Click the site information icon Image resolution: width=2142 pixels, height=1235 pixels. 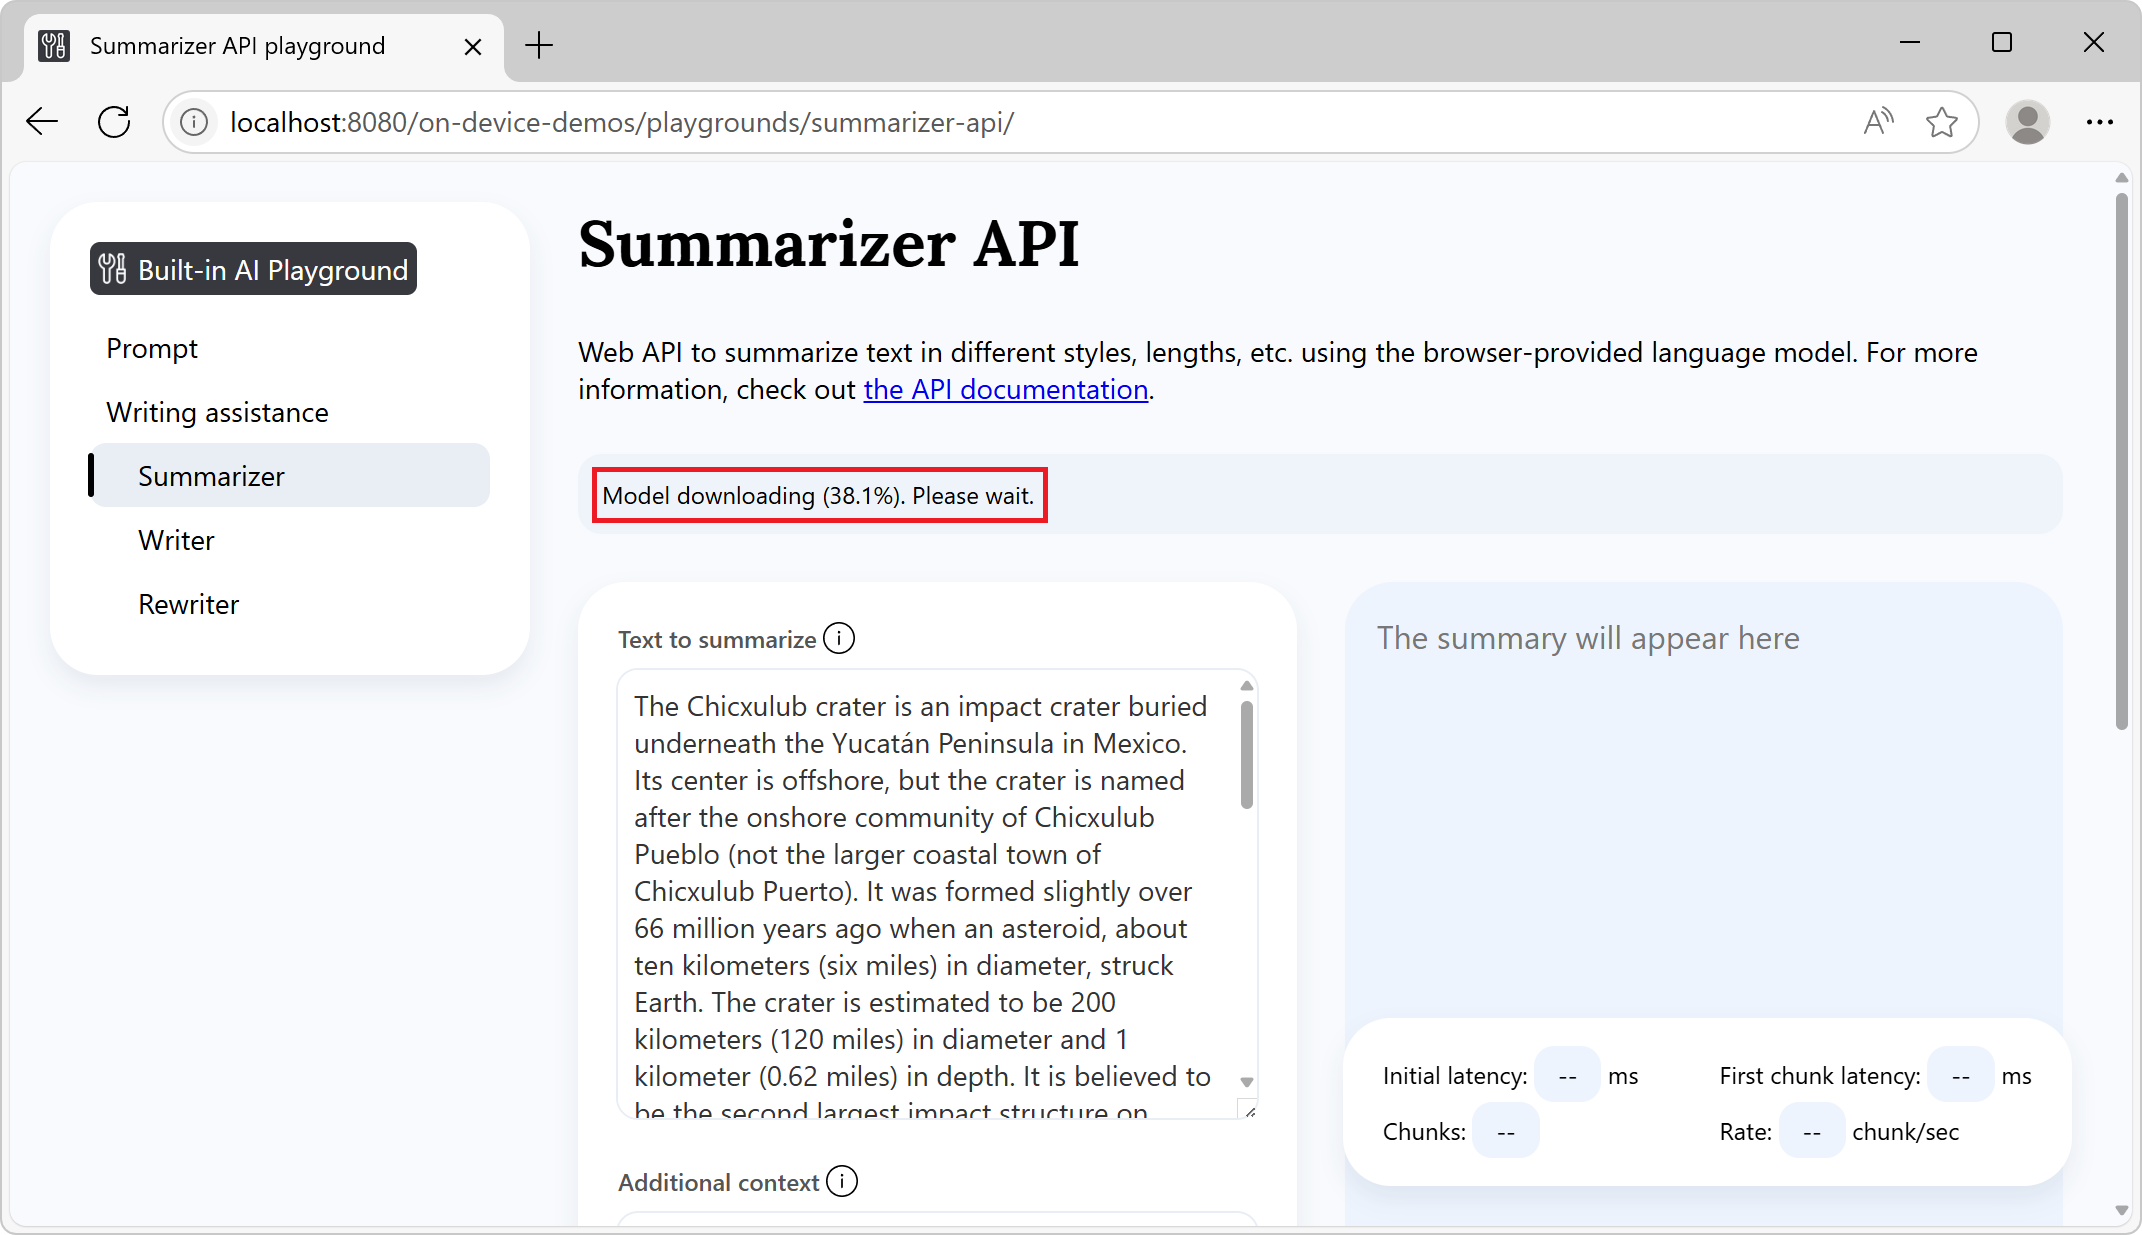[193, 121]
